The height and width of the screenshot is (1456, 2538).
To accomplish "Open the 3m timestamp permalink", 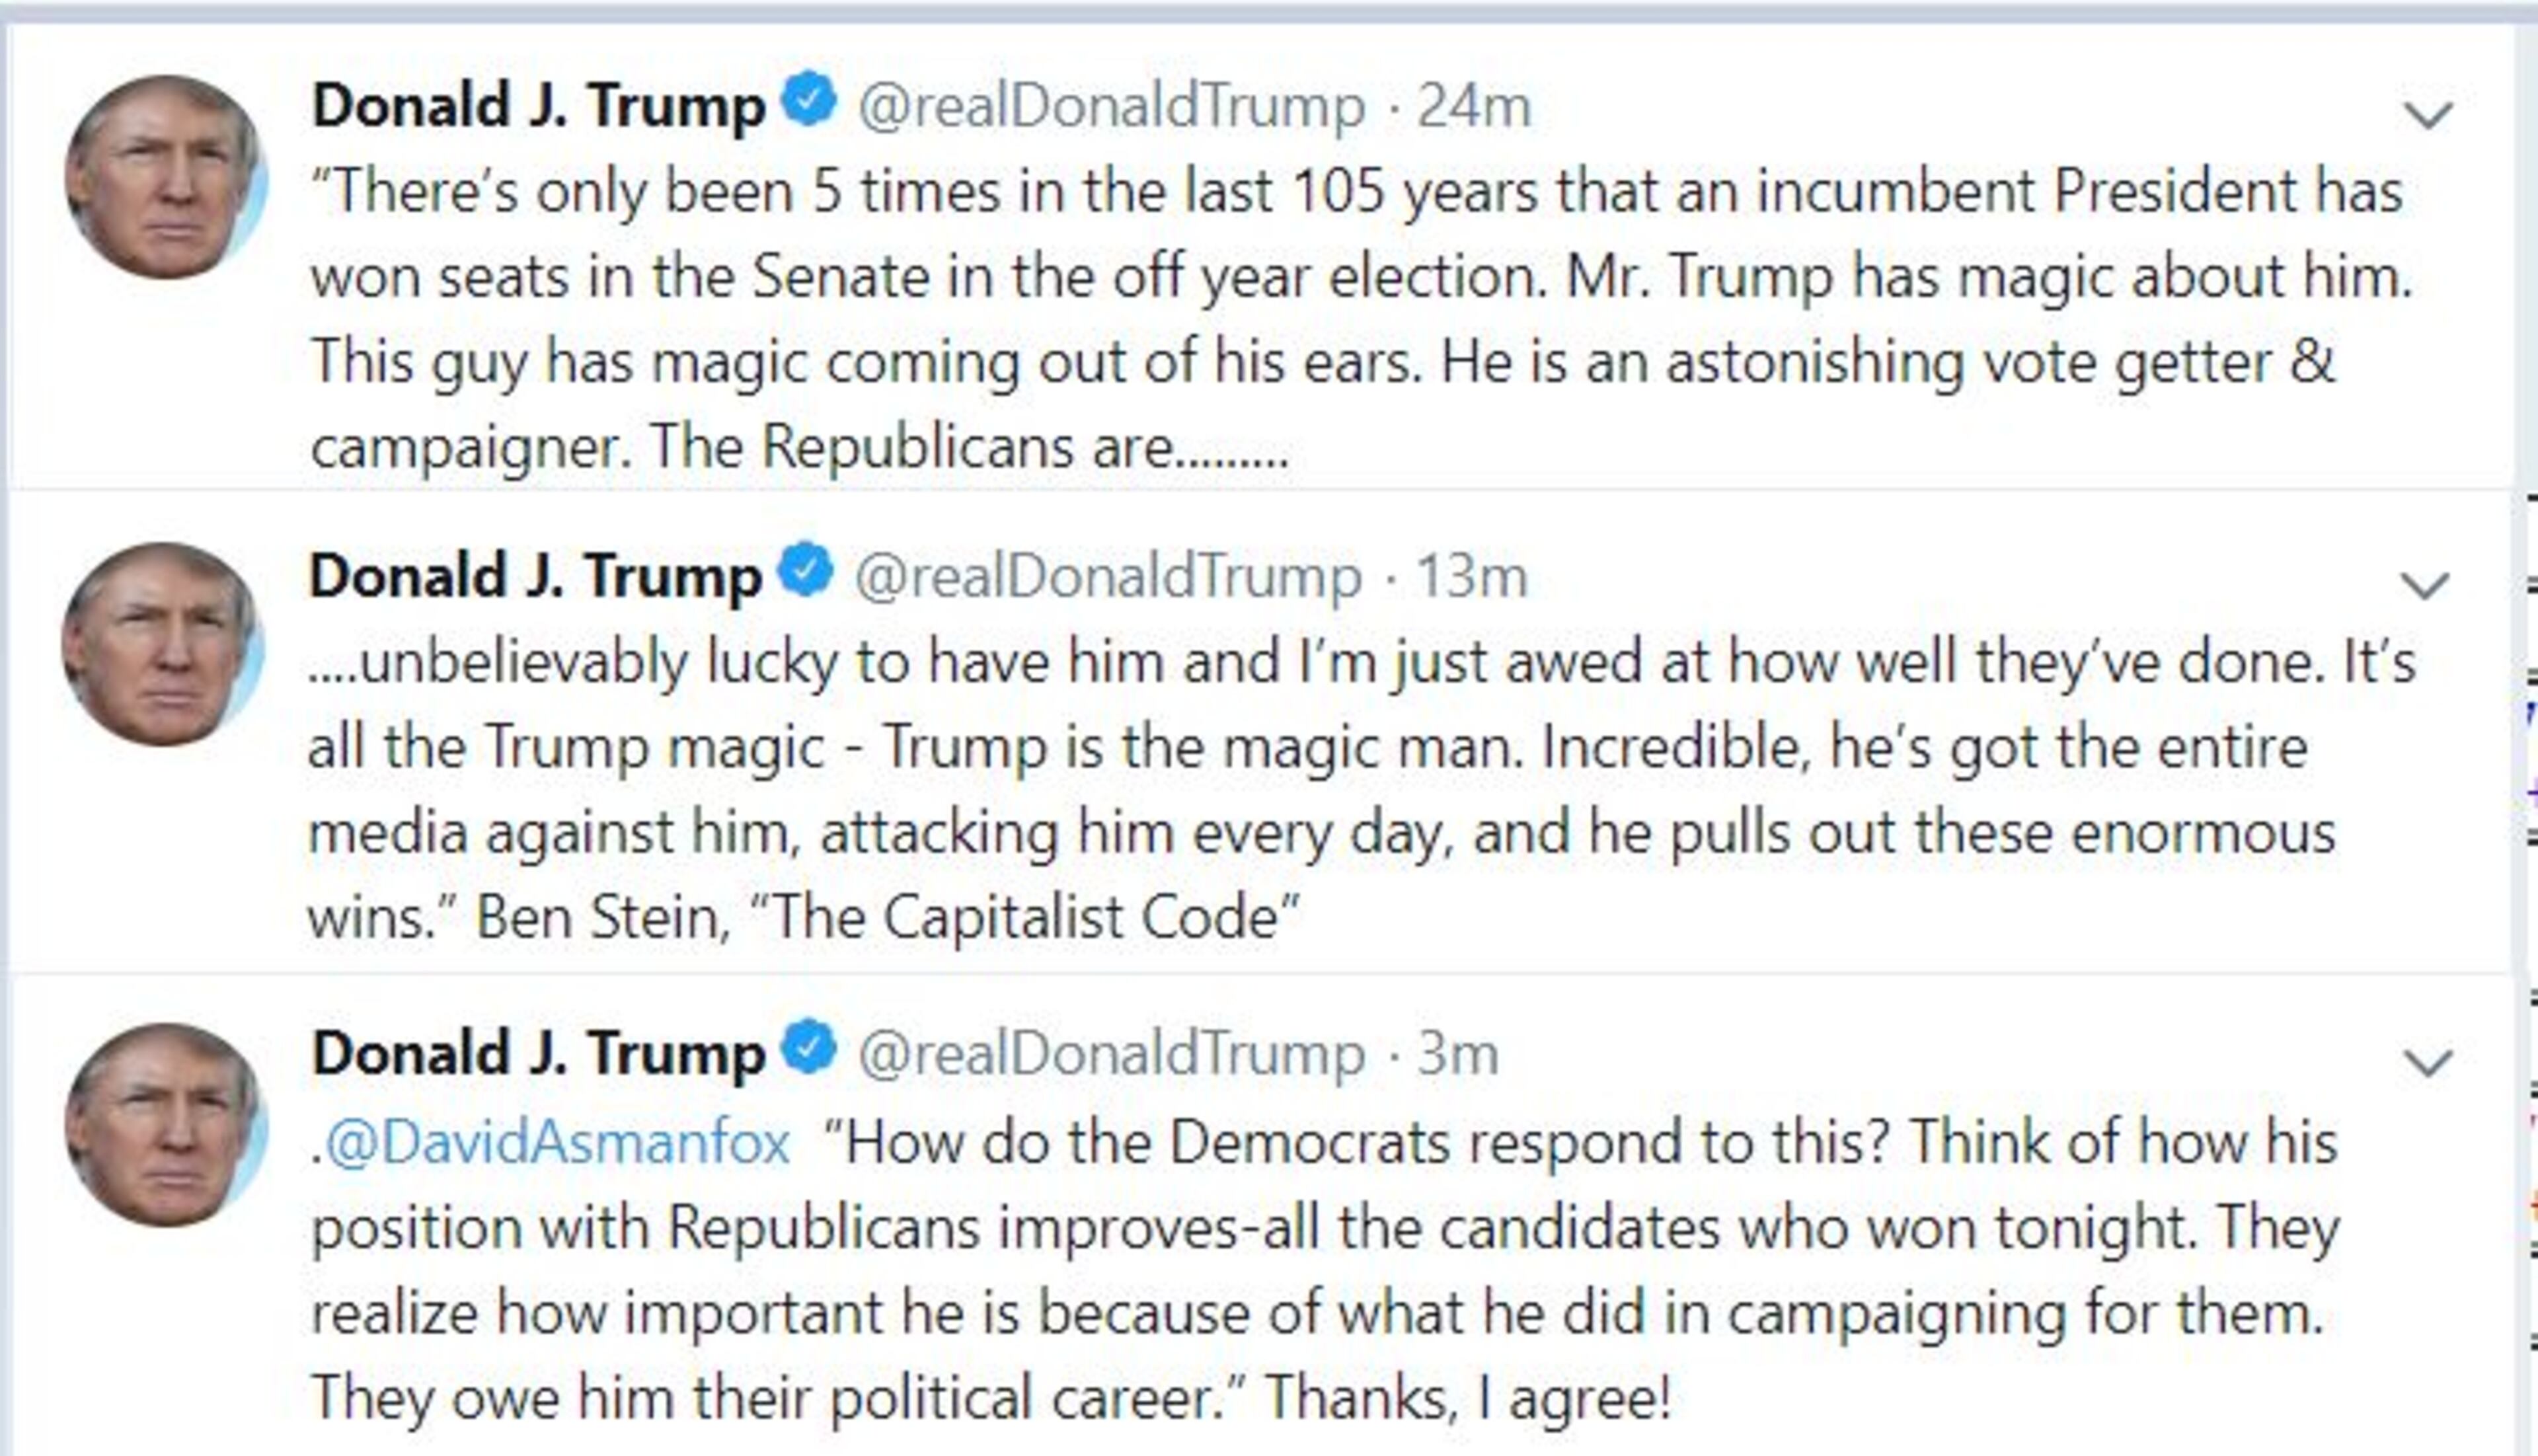I will point(1458,1054).
